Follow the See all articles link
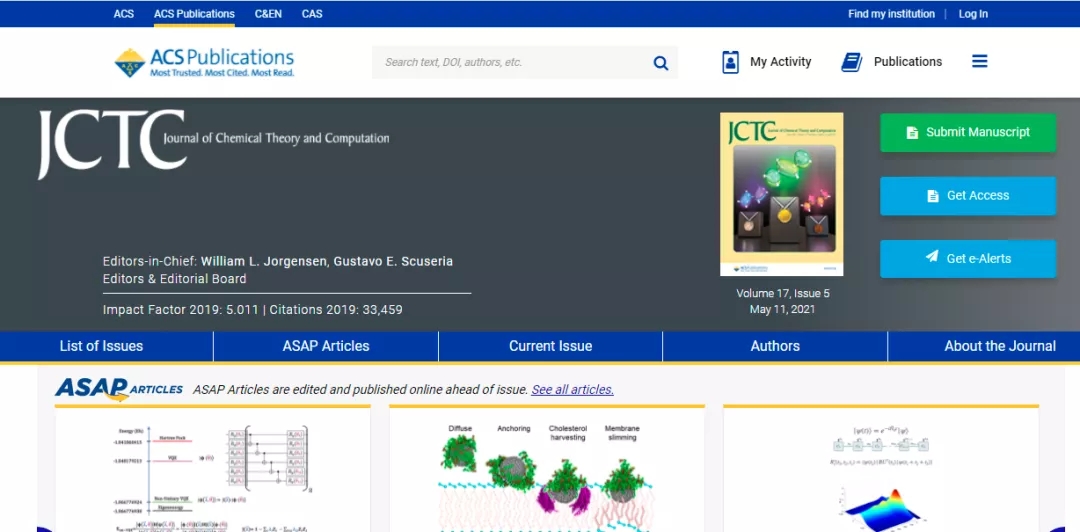The height and width of the screenshot is (532, 1080). coord(572,390)
